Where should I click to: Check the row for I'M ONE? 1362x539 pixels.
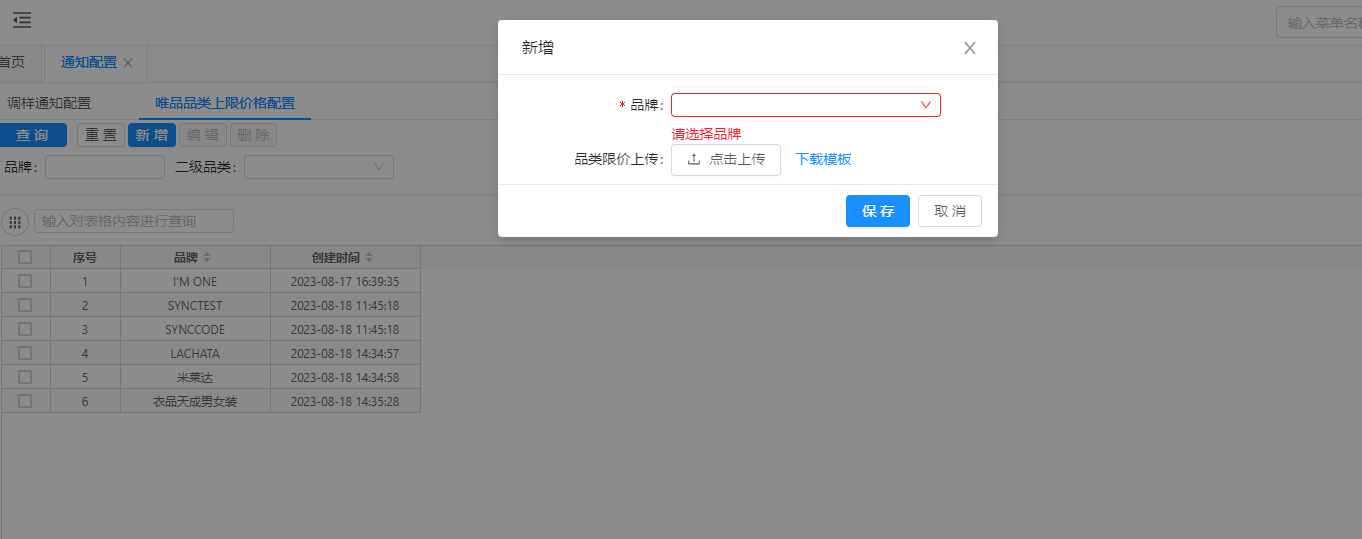(25, 281)
